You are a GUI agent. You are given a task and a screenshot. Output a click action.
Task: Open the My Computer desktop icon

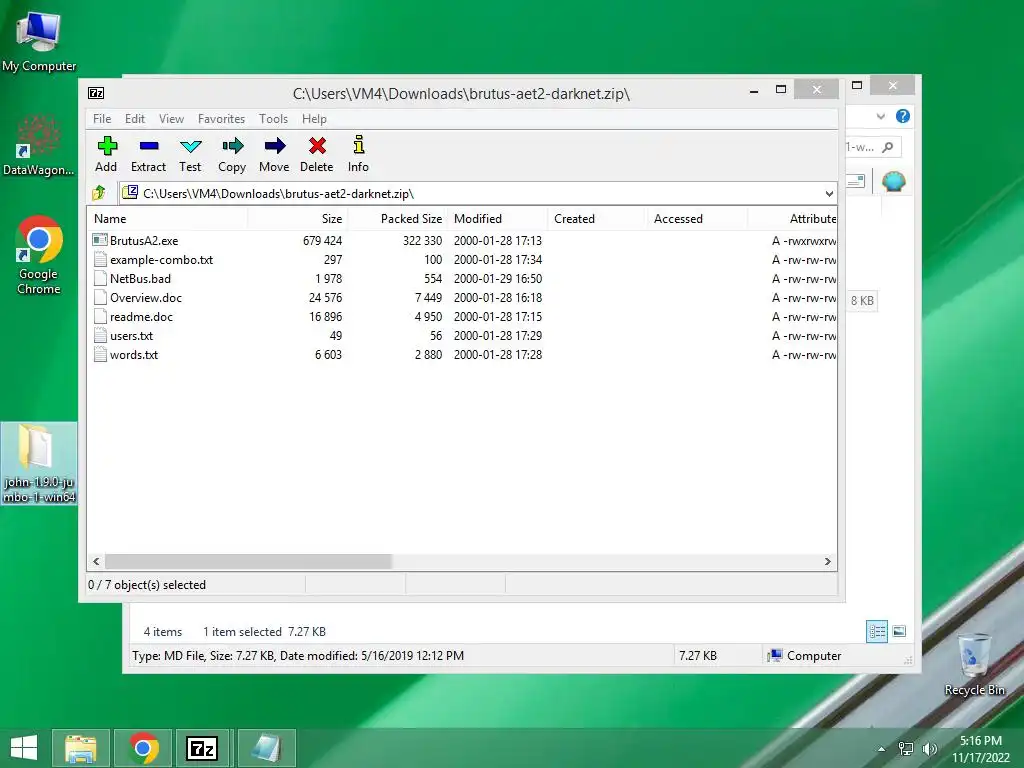[39, 41]
